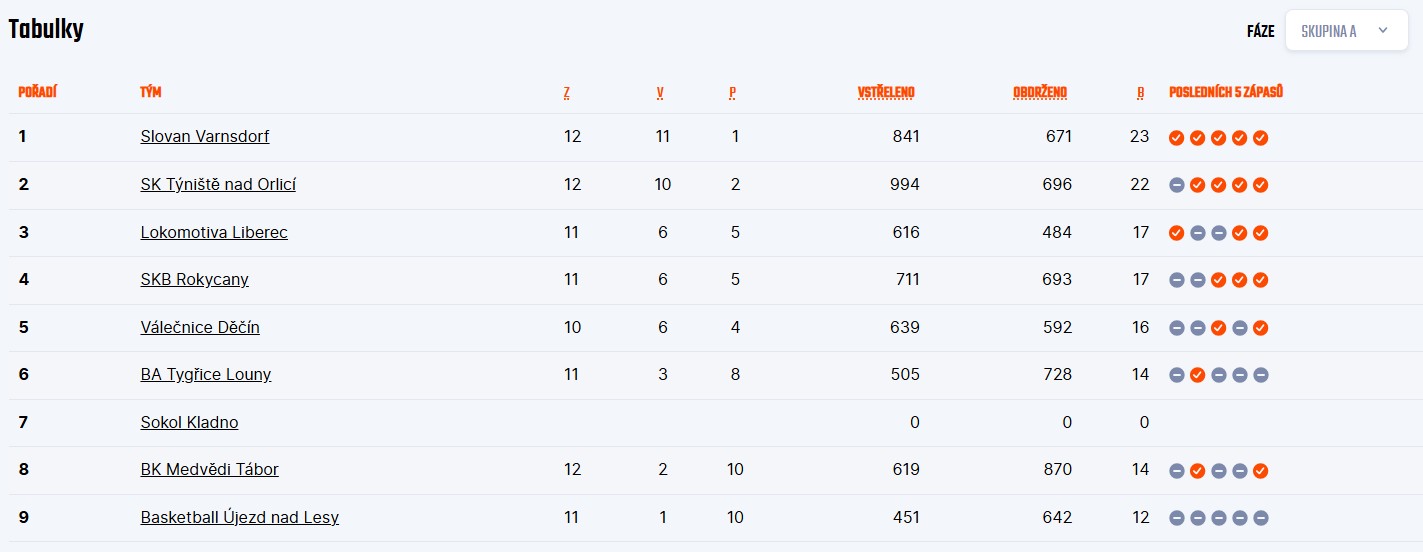Open the Skupina A phase dropdown
The height and width of the screenshot is (552, 1423).
click(1345, 31)
